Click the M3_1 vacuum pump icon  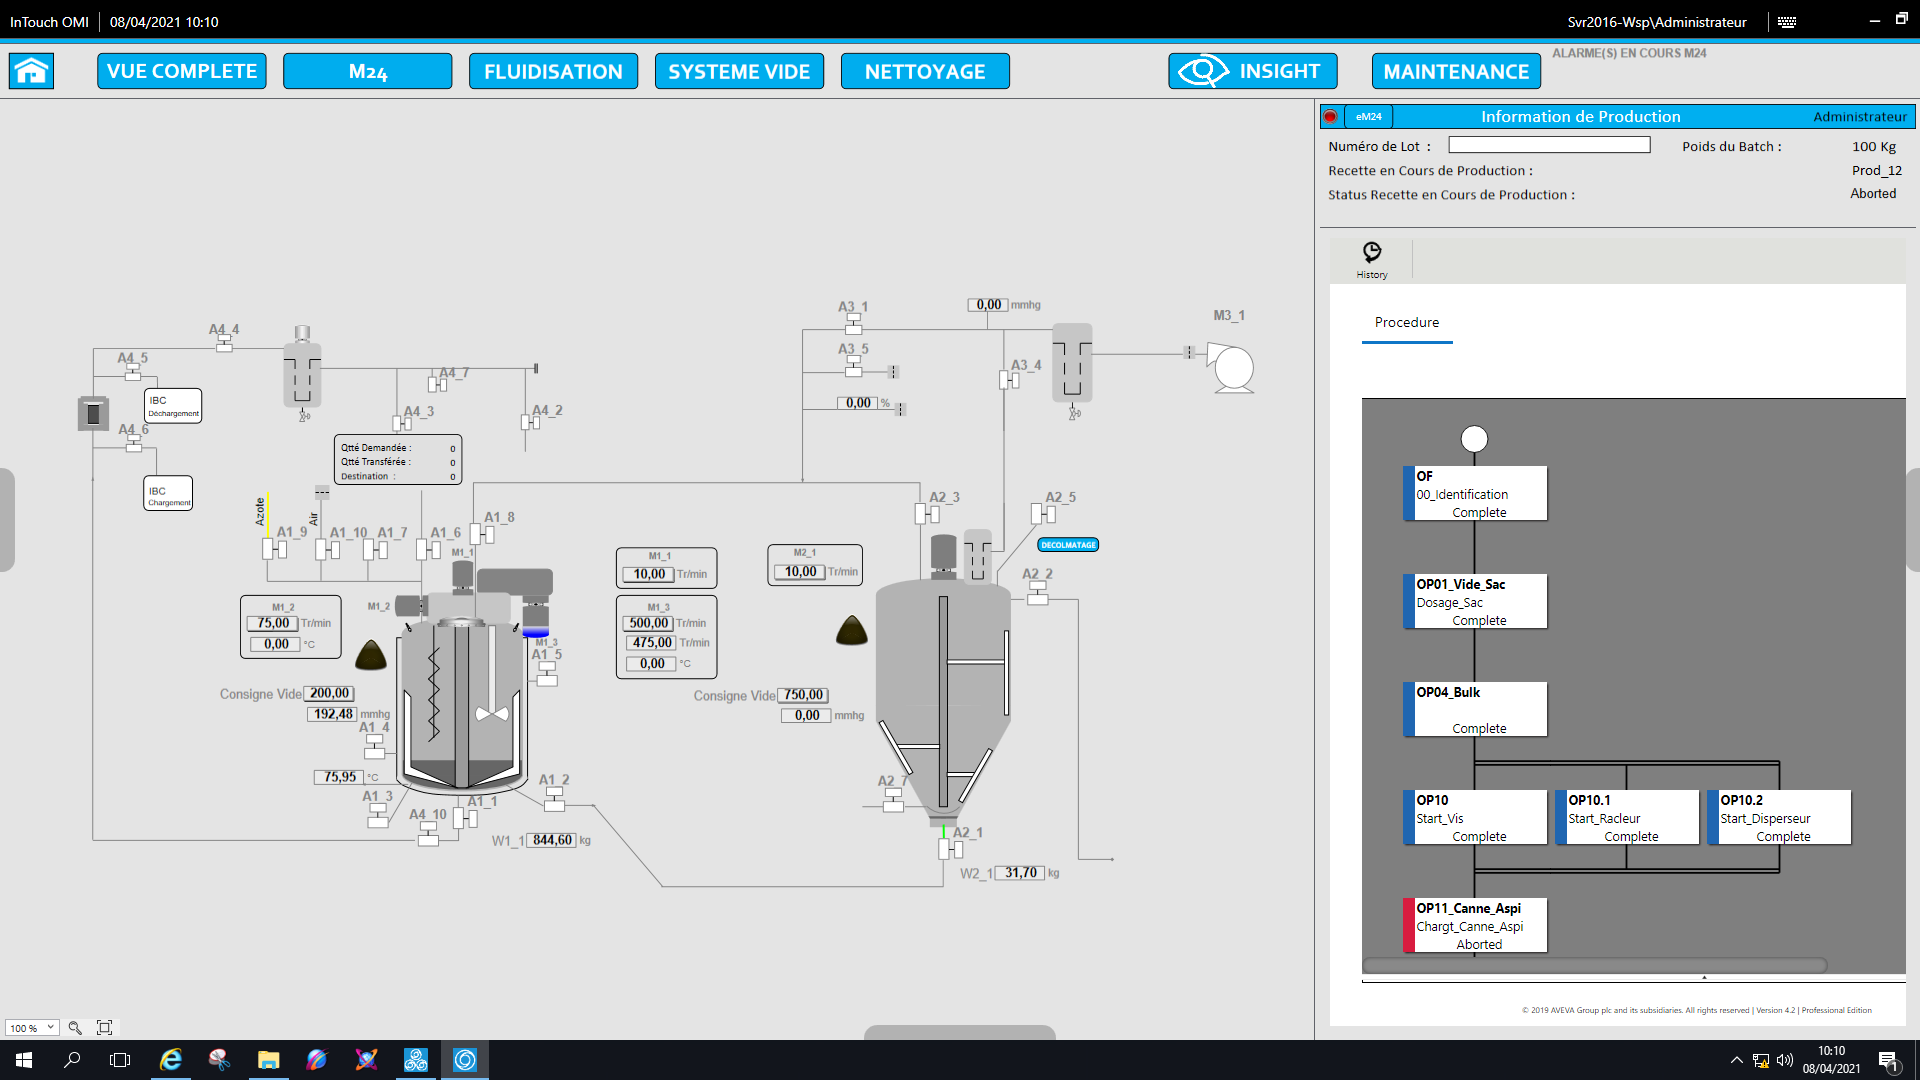tap(1231, 368)
